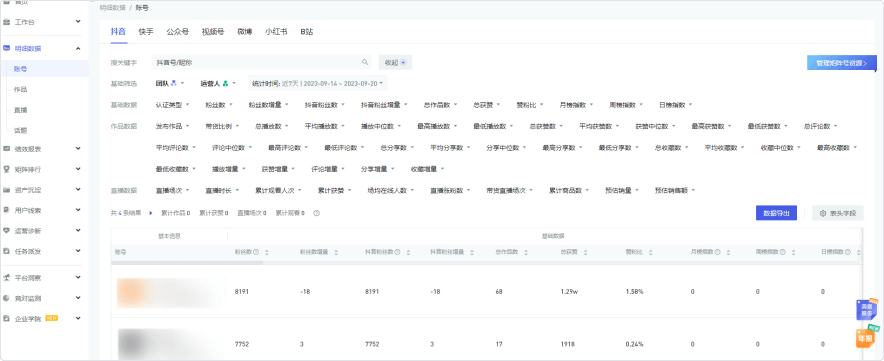Click the 运营诊断 sidebar icon
884x361 pixels.
tap(6, 230)
